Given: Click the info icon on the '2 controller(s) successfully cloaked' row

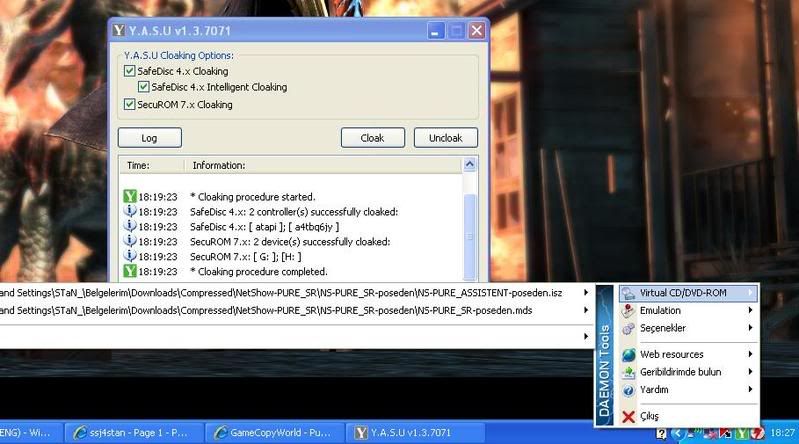Looking at the screenshot, I should click(x=130, y=211).
